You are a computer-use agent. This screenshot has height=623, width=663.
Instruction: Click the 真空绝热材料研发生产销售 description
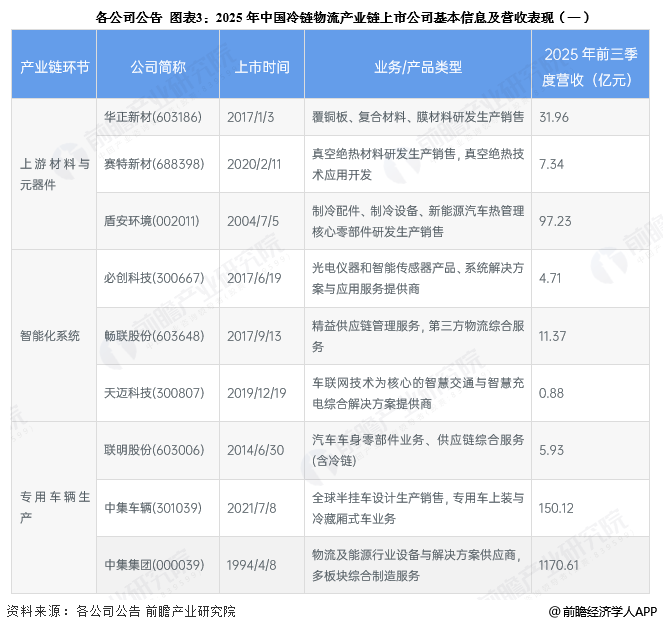(x=418, y=164)
